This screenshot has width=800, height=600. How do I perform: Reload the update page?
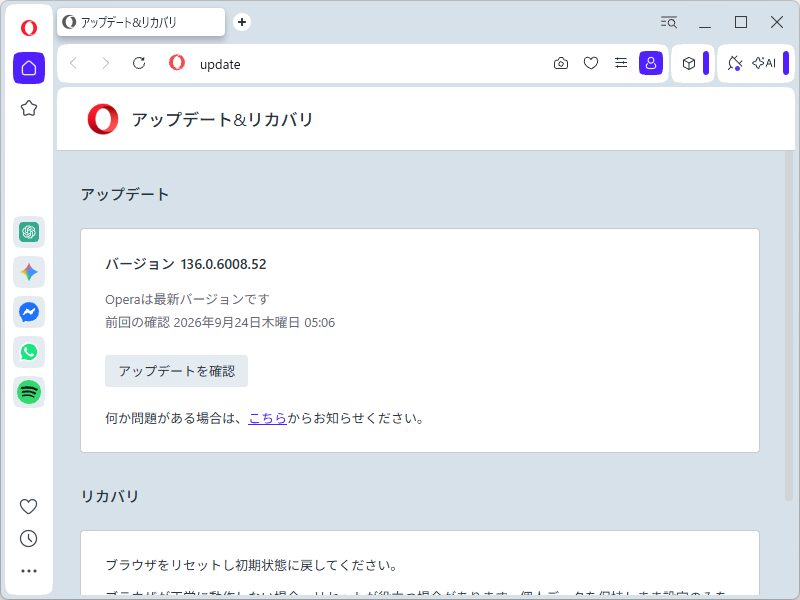(139, 63)
